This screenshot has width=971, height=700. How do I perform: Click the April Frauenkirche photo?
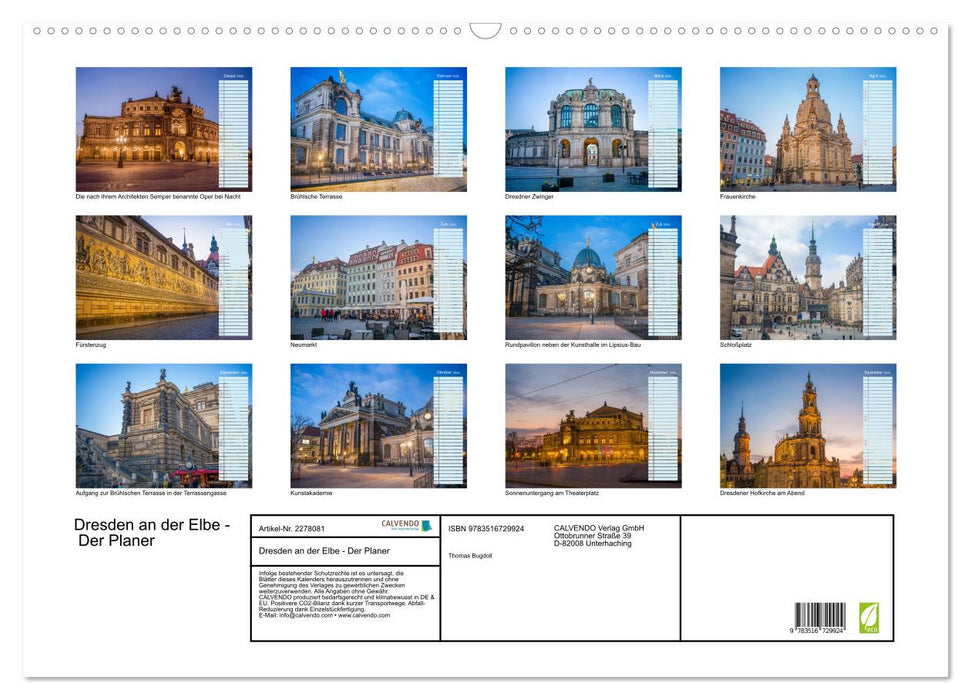click(790, 130)
